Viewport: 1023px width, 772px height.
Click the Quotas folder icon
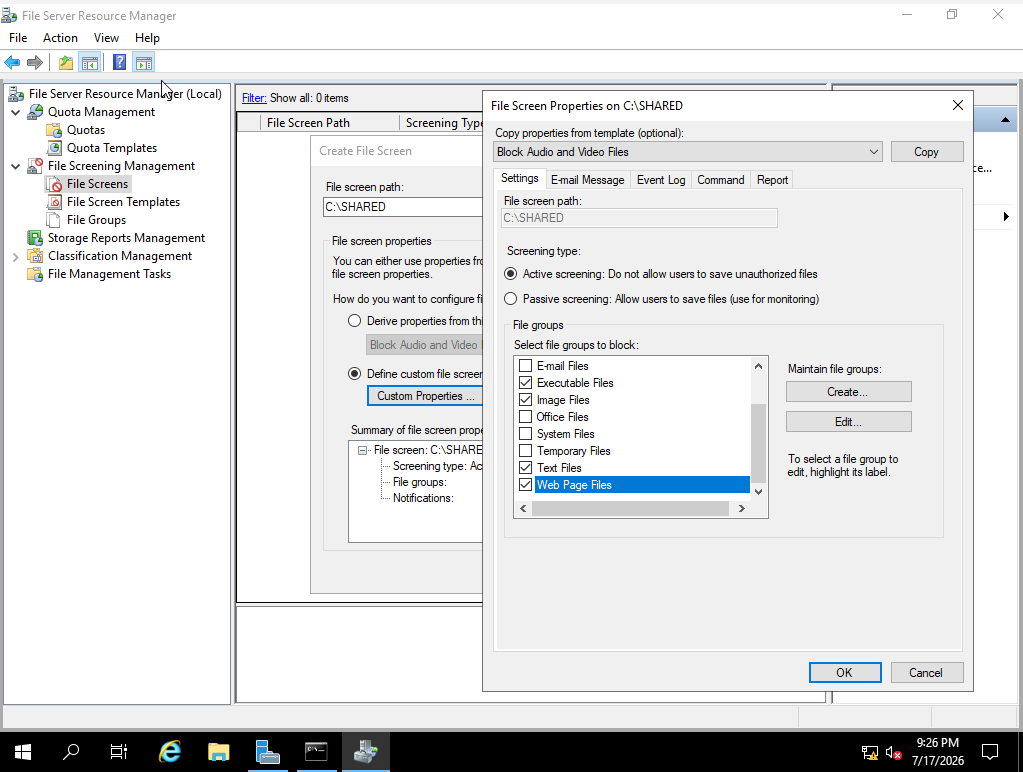click(x=54, y=130)
